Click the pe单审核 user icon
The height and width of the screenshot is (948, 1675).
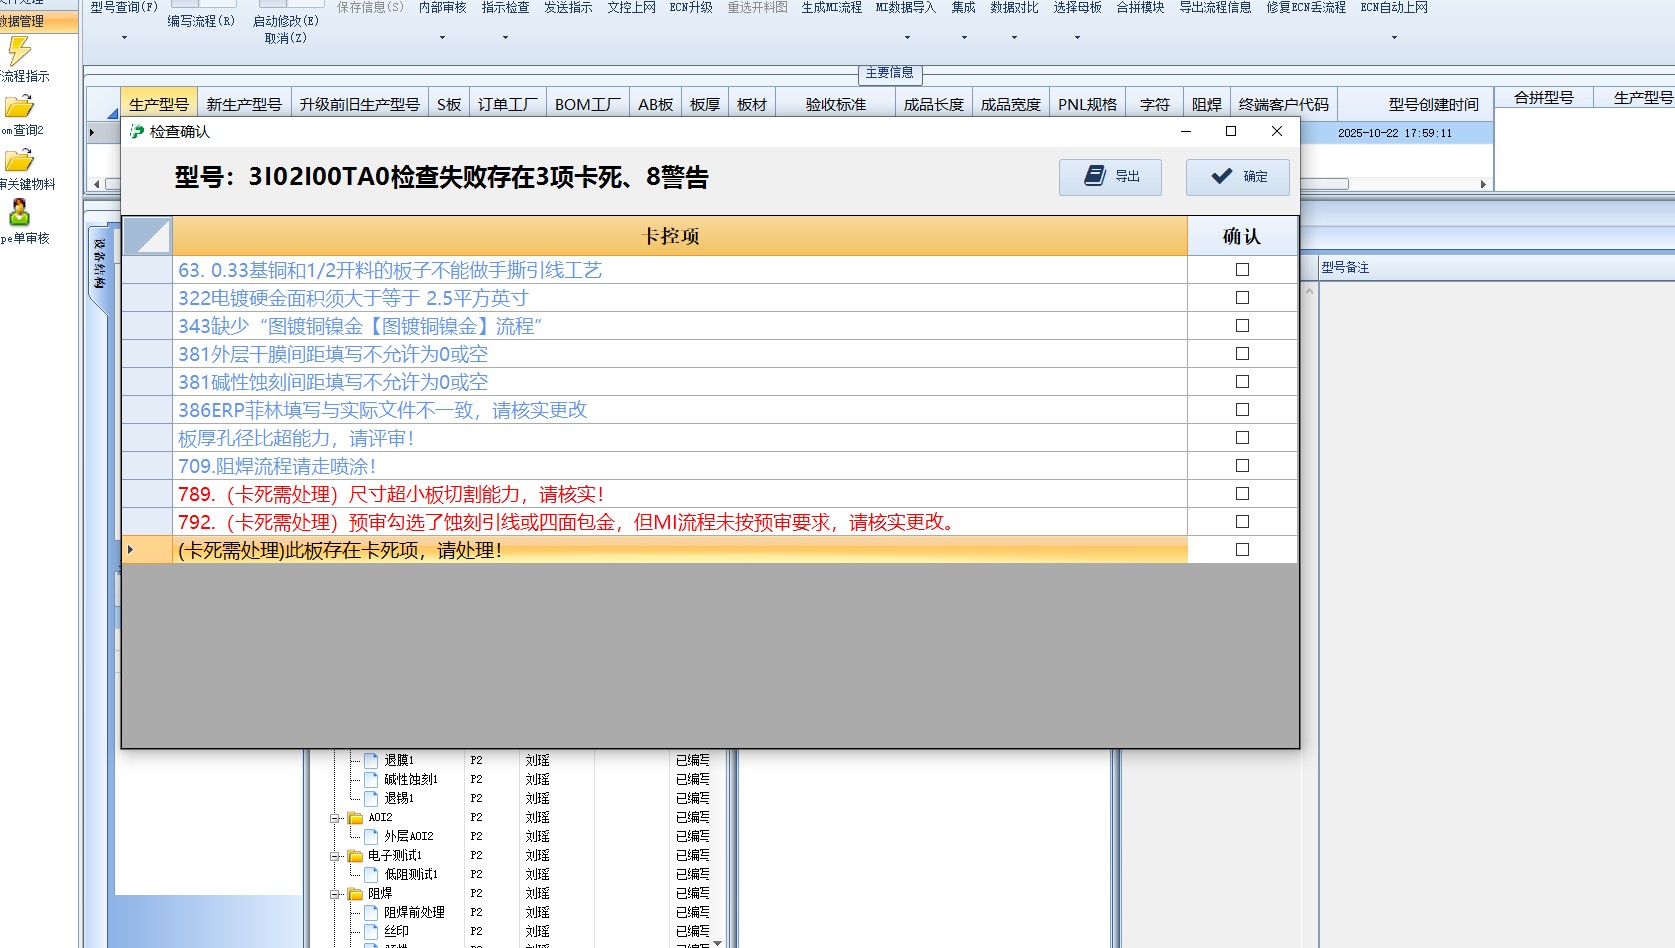click(x=19, y=213)
